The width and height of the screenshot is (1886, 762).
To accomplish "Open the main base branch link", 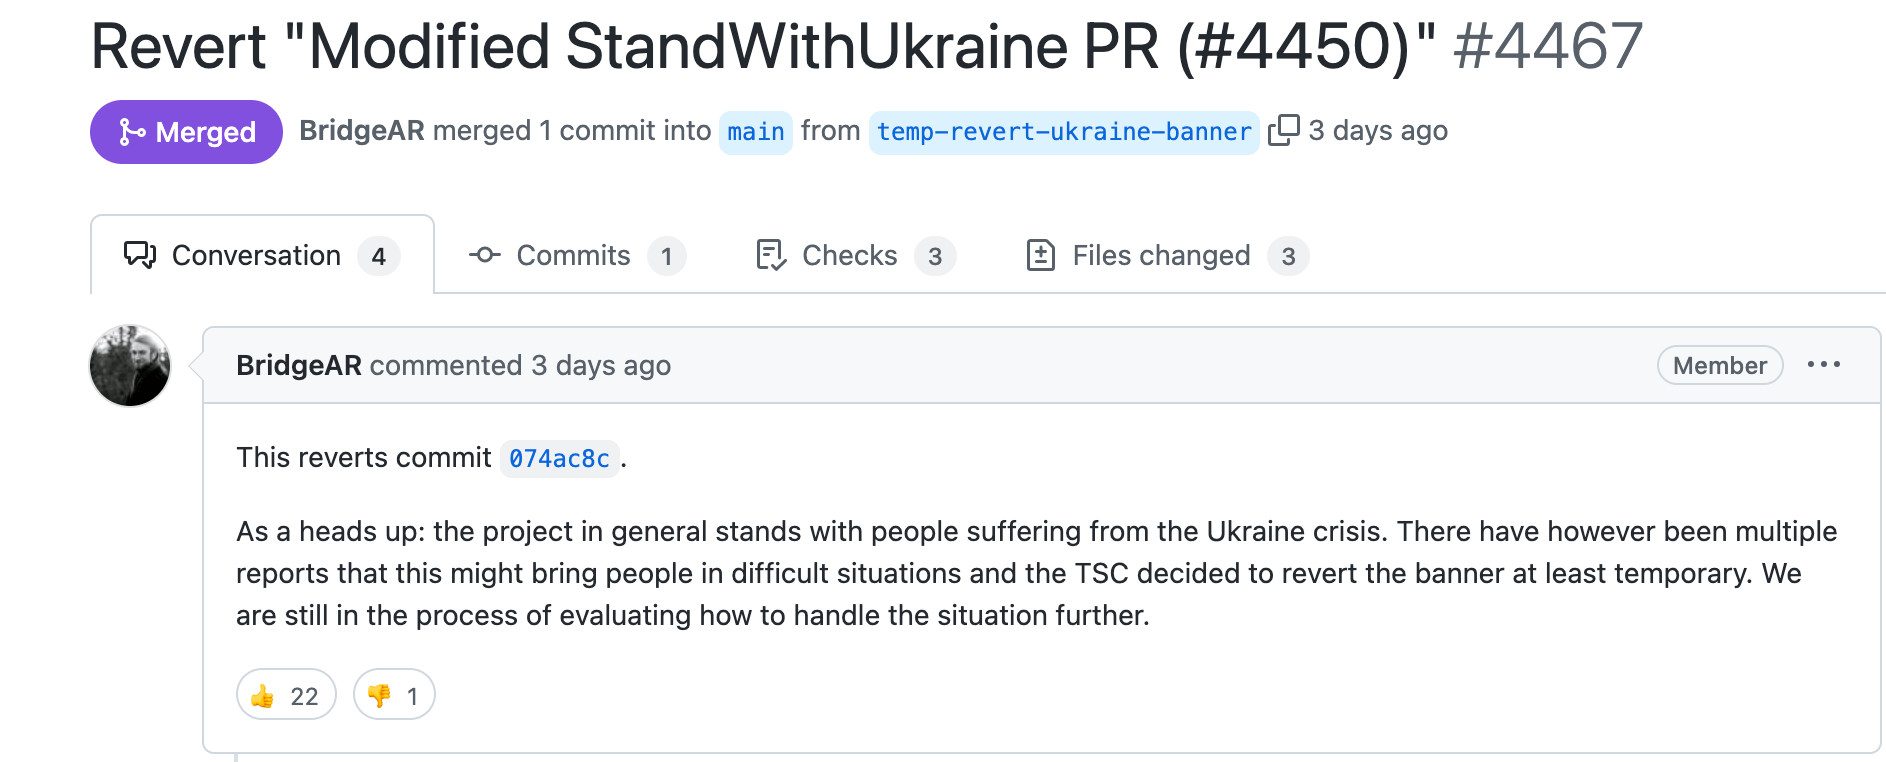I will point(755,132).
